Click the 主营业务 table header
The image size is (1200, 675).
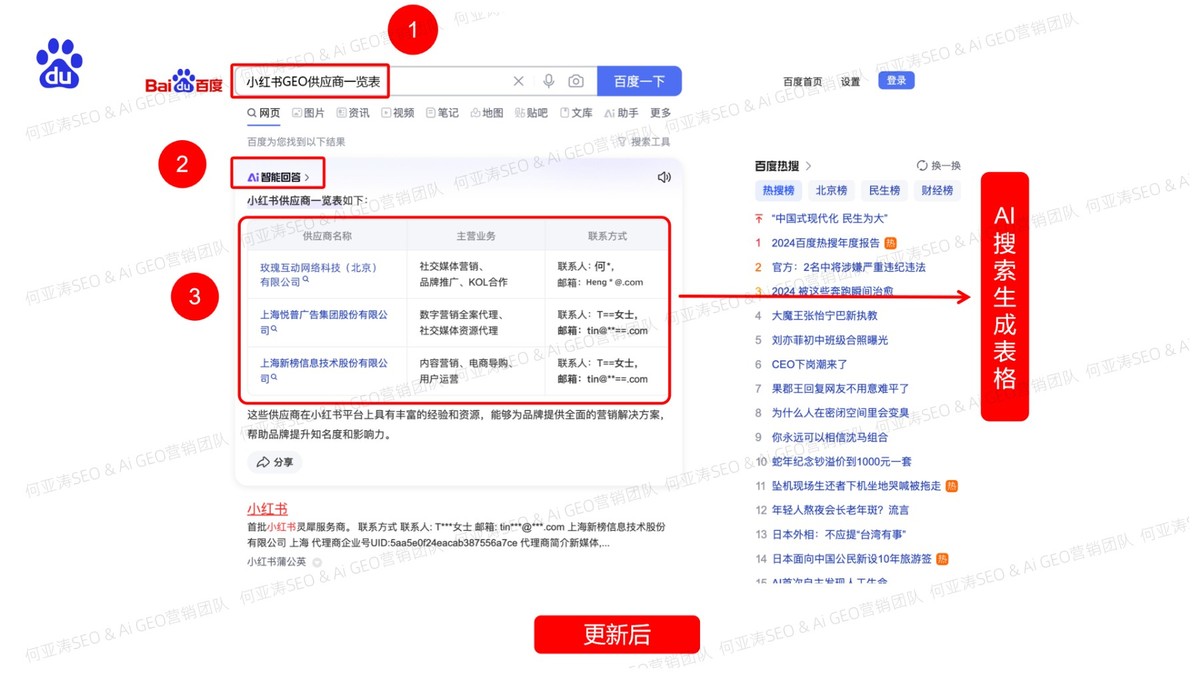click(x=476, y=236)
